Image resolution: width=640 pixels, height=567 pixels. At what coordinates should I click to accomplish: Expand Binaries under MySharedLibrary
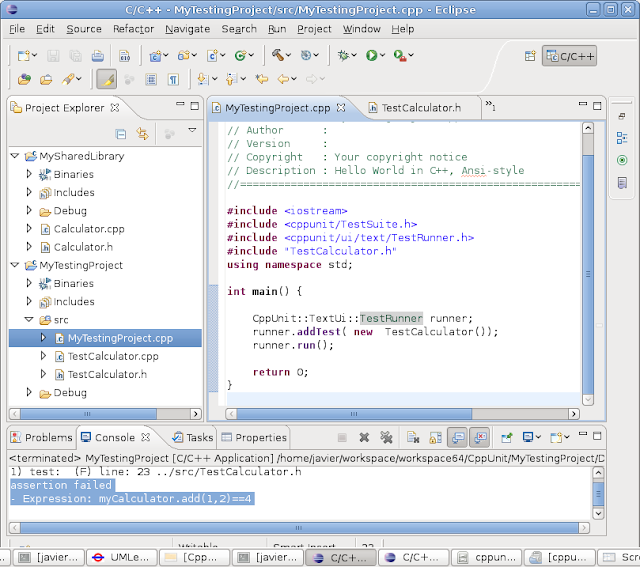pos(29,174)
